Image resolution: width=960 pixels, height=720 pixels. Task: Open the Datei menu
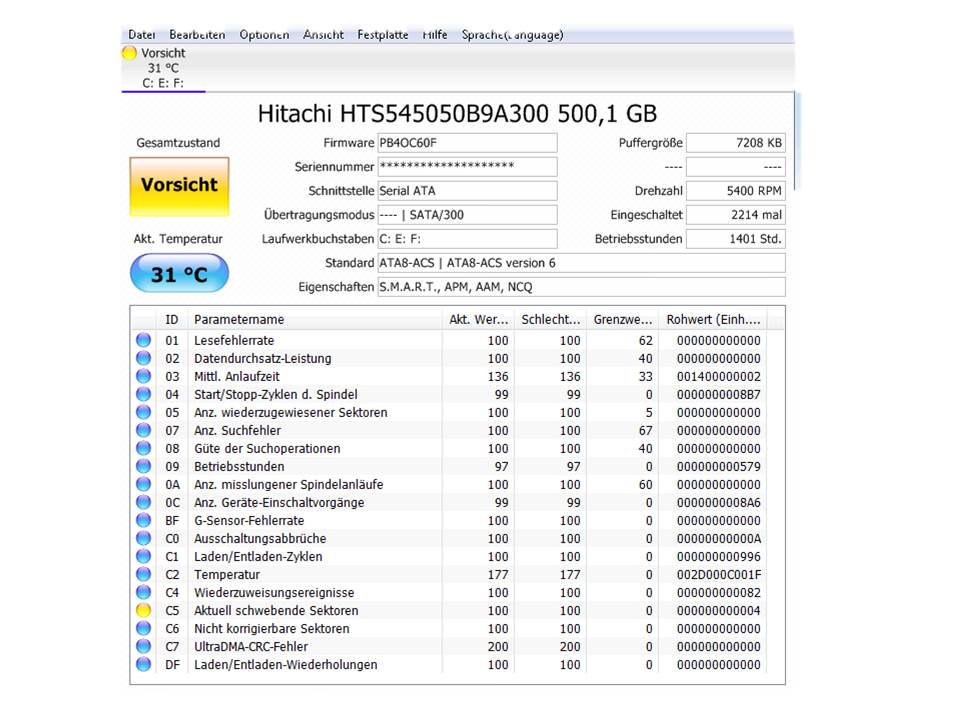click(x=141, y=35)
